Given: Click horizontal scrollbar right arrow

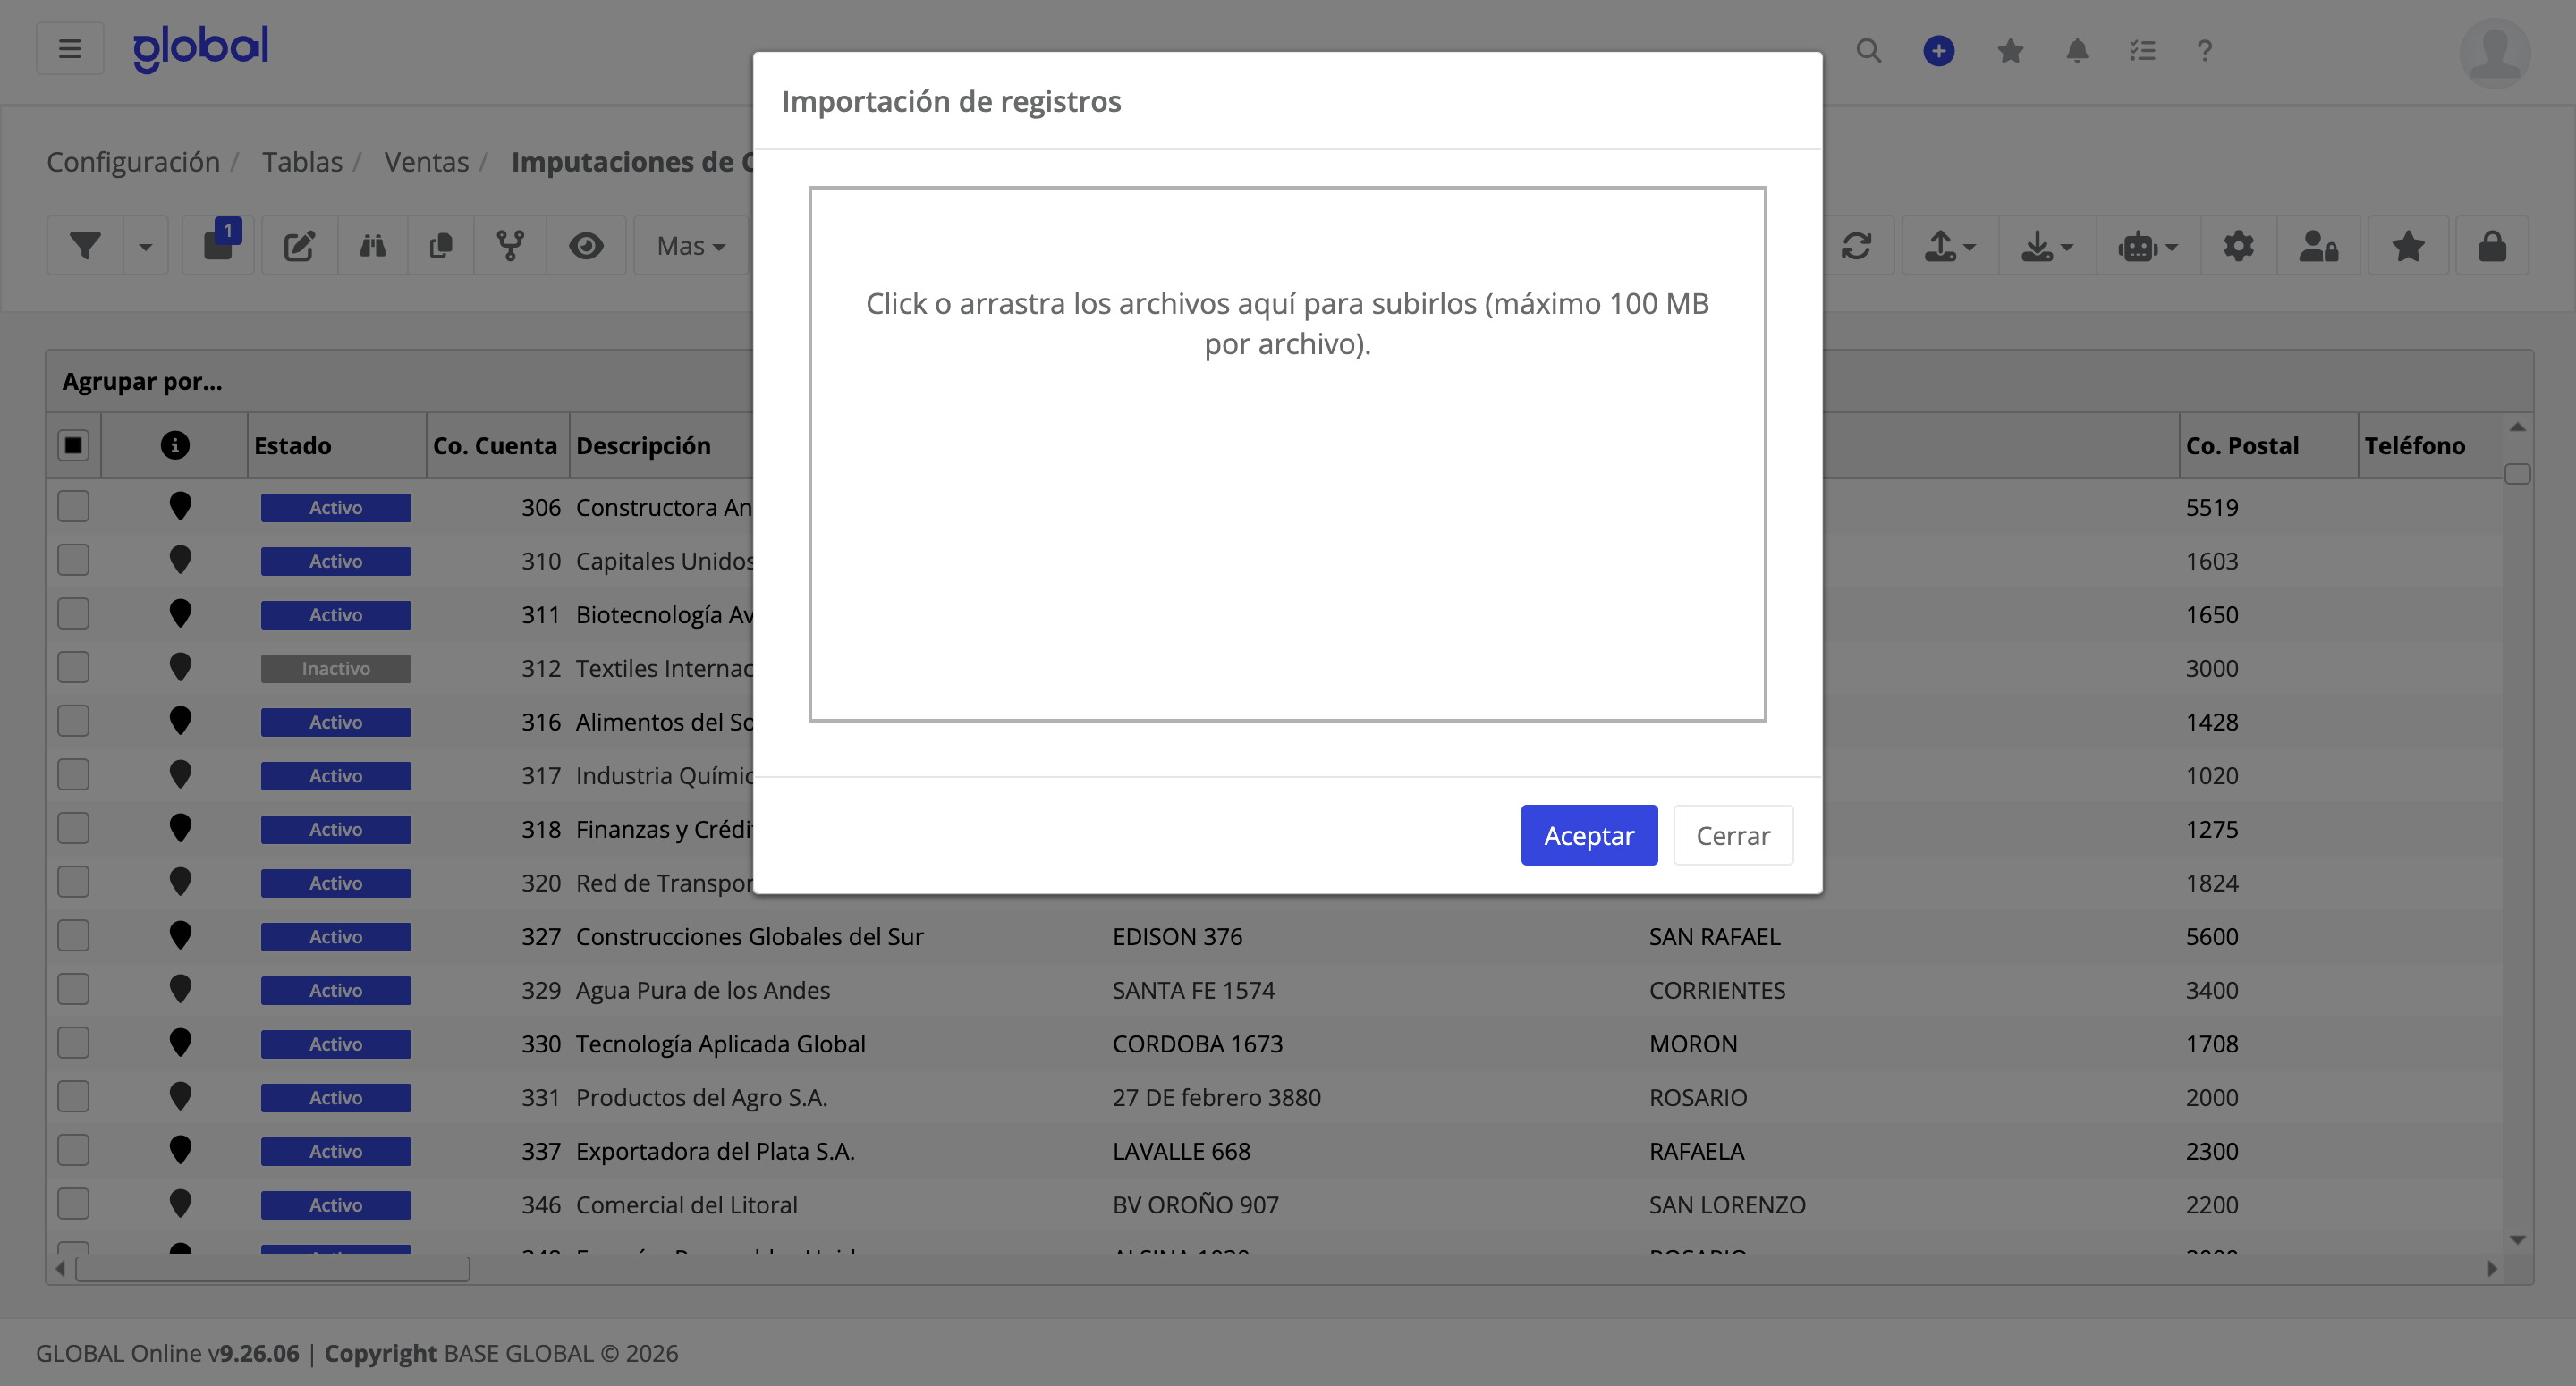Looking at the screenshot, I should [2493, 1268].
